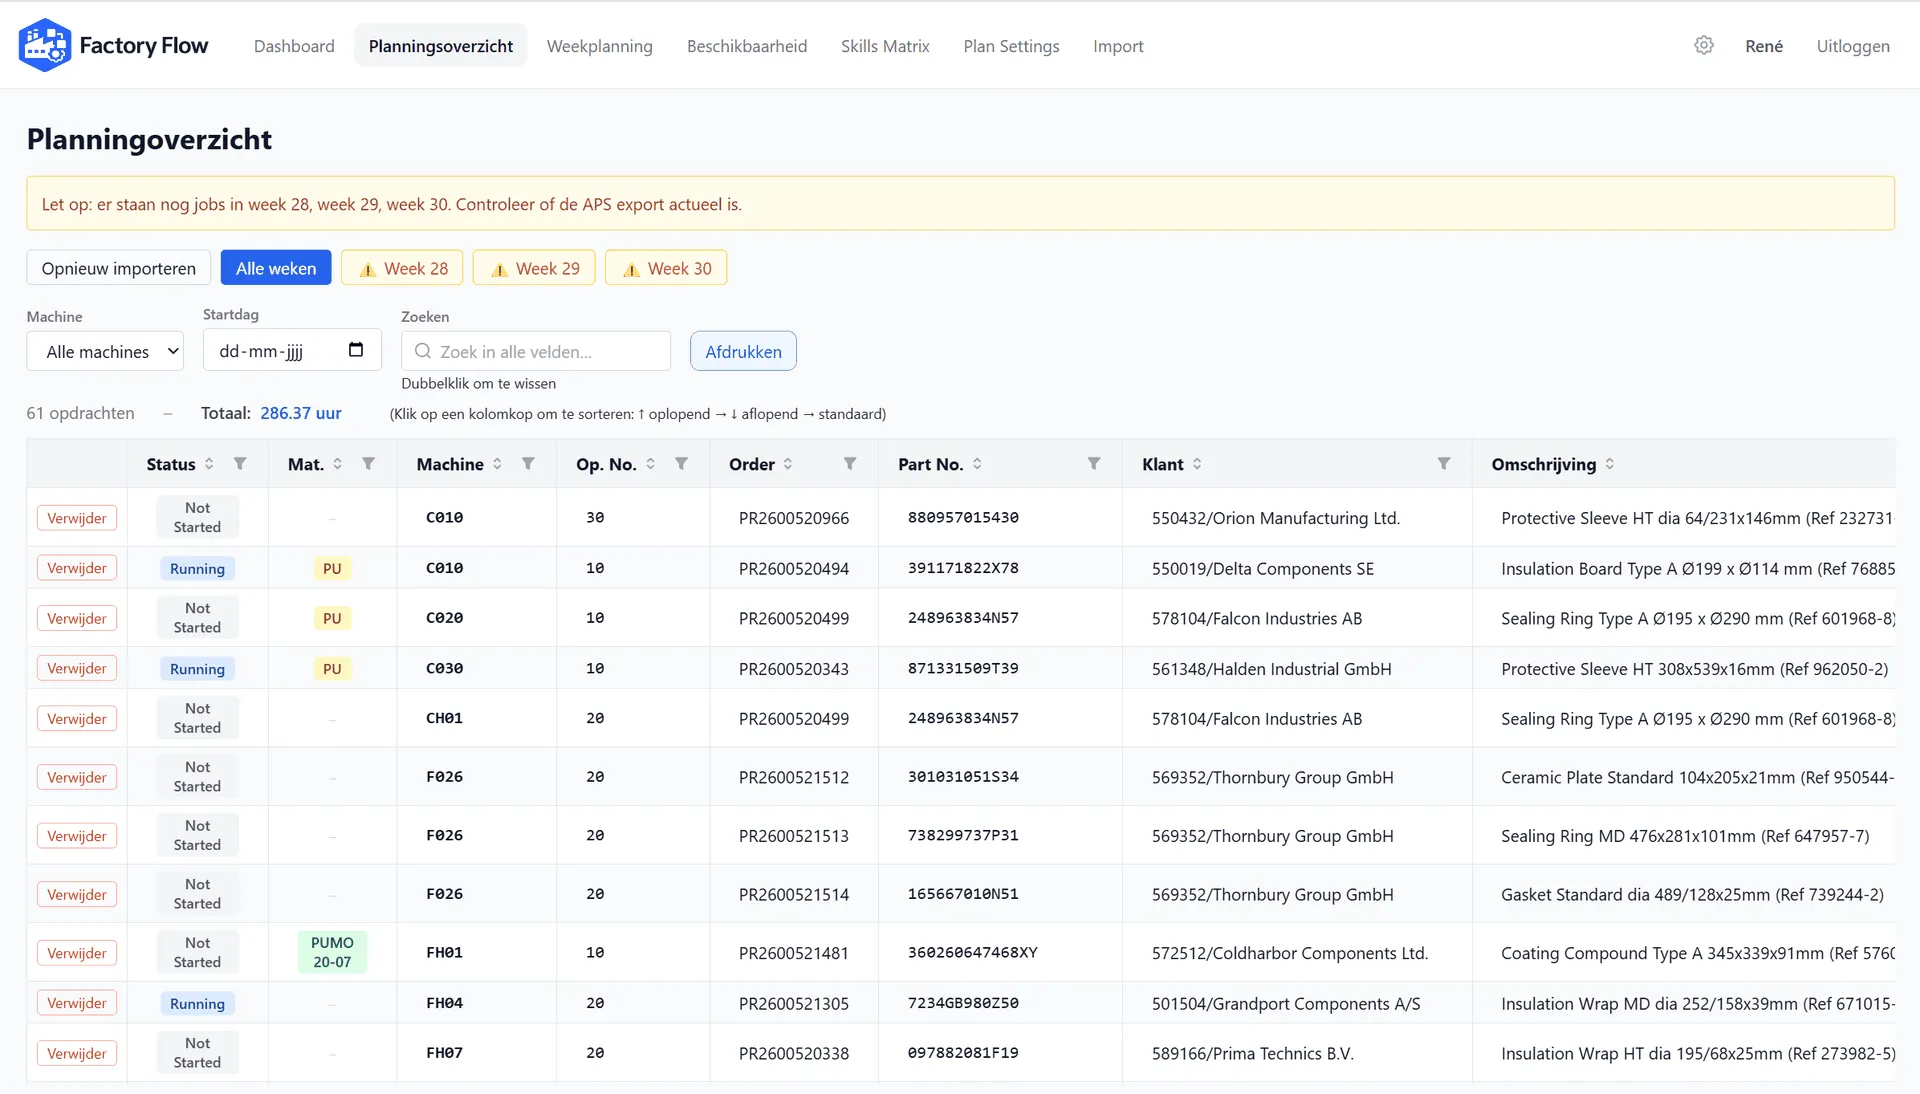Sort by Klant using its sort arrows
Viewport: 1920px width, 1094px height.
tap(1197, 463)
